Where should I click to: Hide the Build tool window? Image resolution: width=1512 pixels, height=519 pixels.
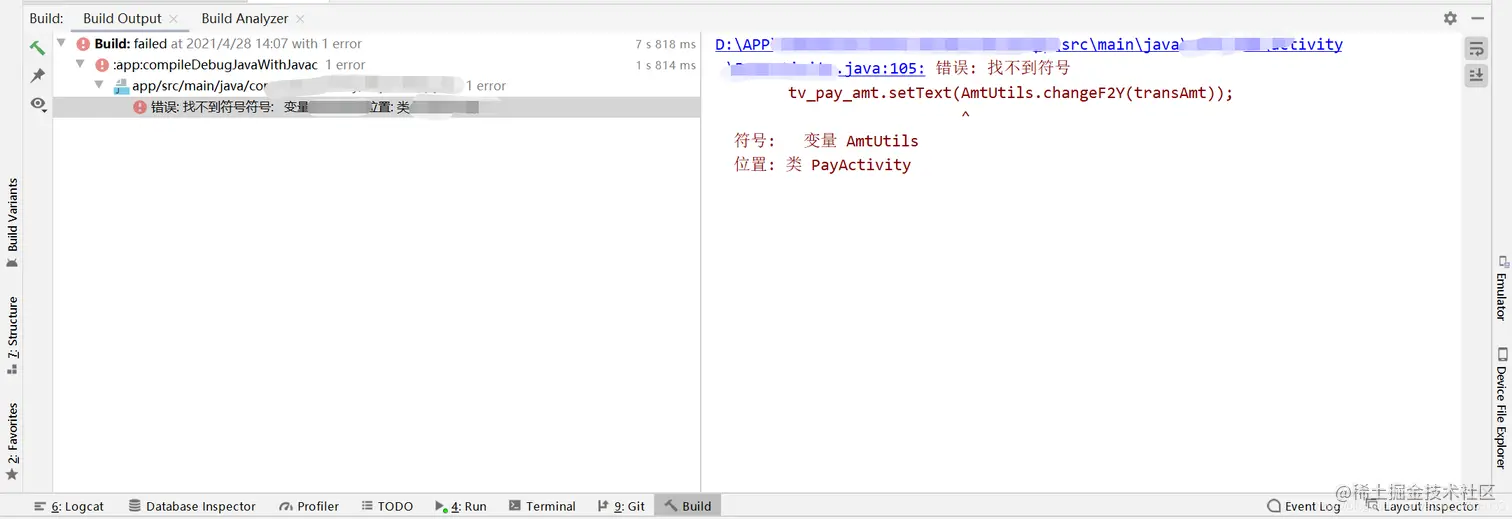pos(1478,18)
